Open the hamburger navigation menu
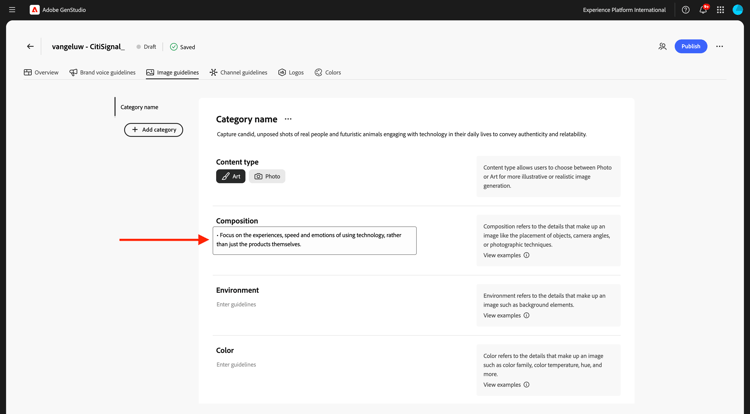 pyautogui.click(x=12, y=10)
